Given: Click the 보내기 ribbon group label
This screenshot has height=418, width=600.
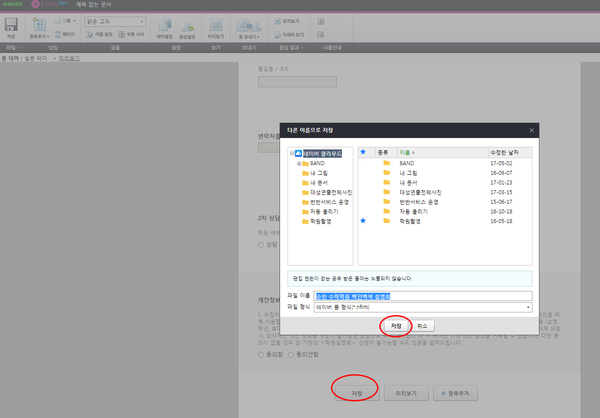Looking at the screenshot, I should tap(249, 48).
